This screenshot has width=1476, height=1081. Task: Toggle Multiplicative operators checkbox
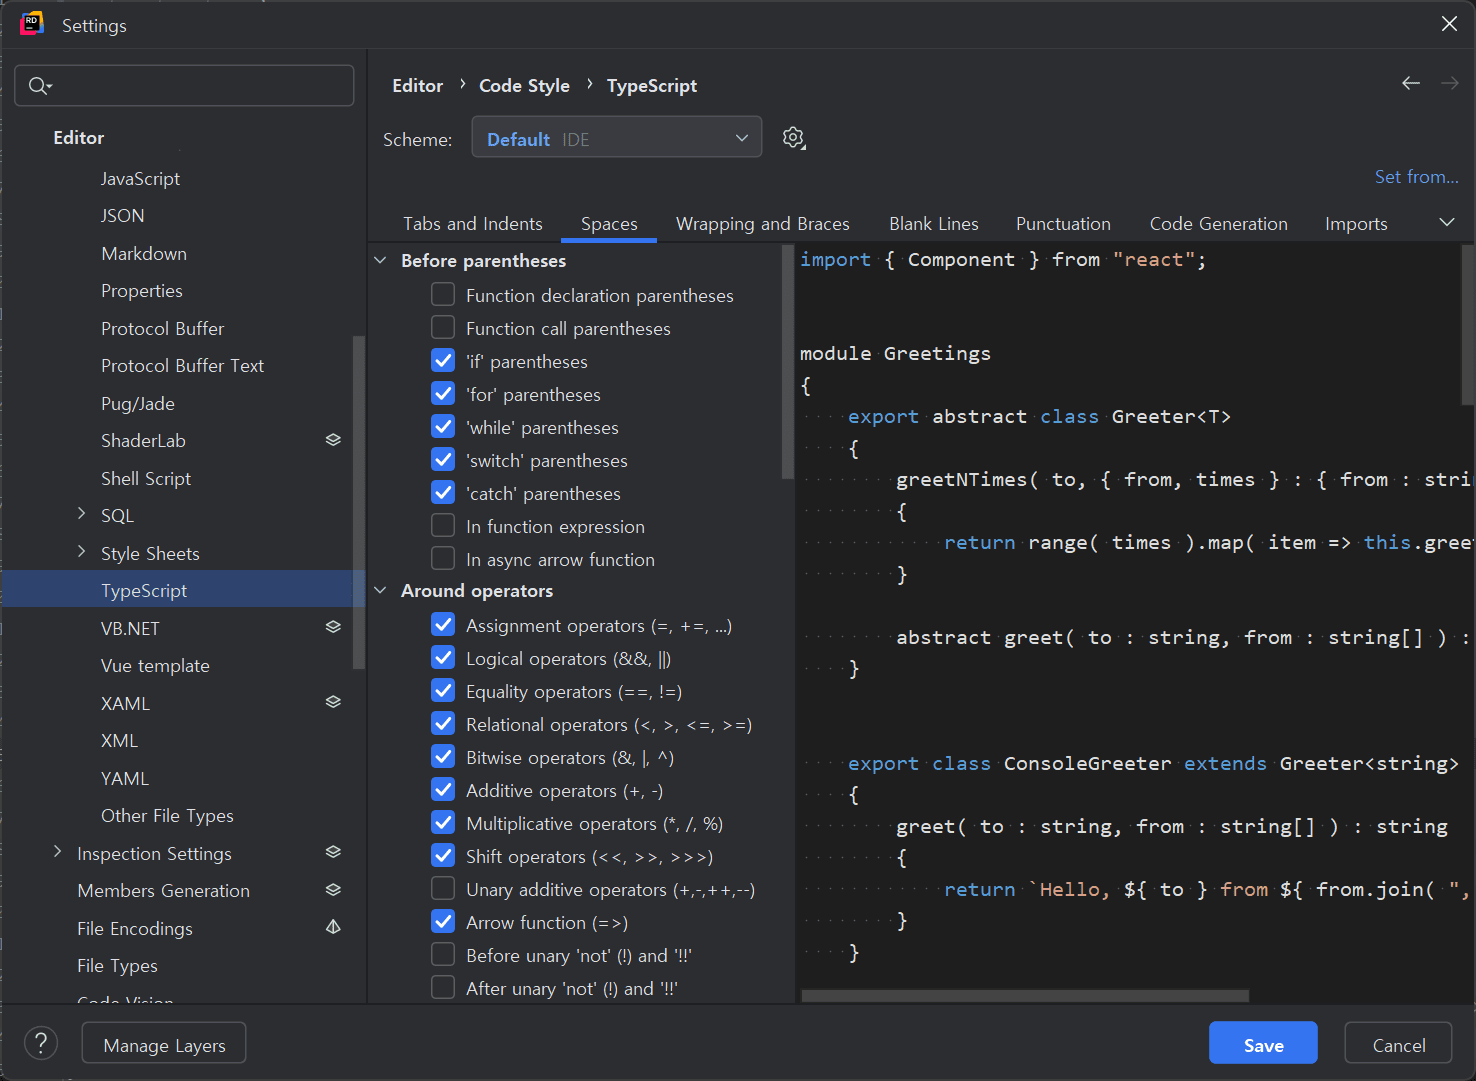point(443,823)
